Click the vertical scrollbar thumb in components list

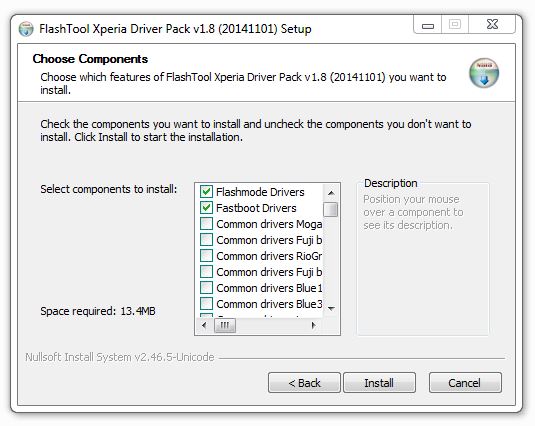coord(331,209)
